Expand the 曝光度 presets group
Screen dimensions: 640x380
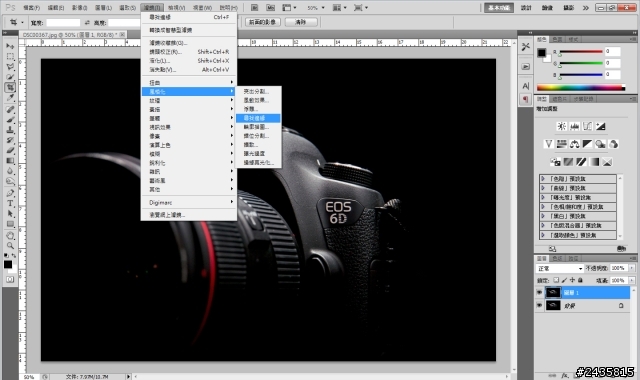click(x=543, y=198)
